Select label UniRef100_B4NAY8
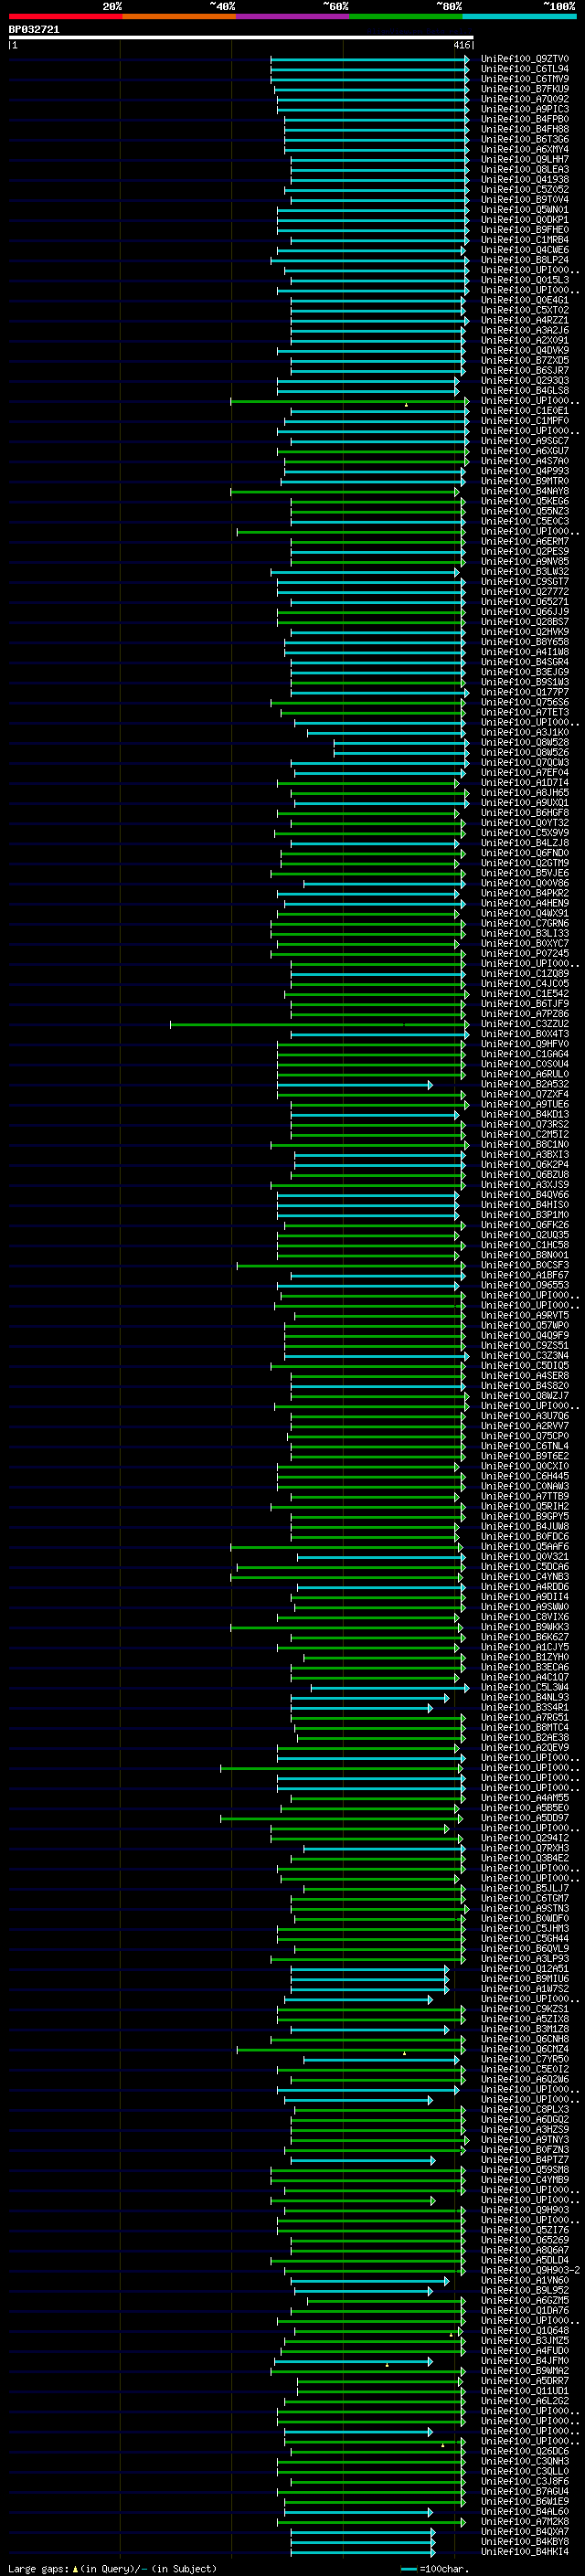The image size is (585, 2576). (524, 491)
